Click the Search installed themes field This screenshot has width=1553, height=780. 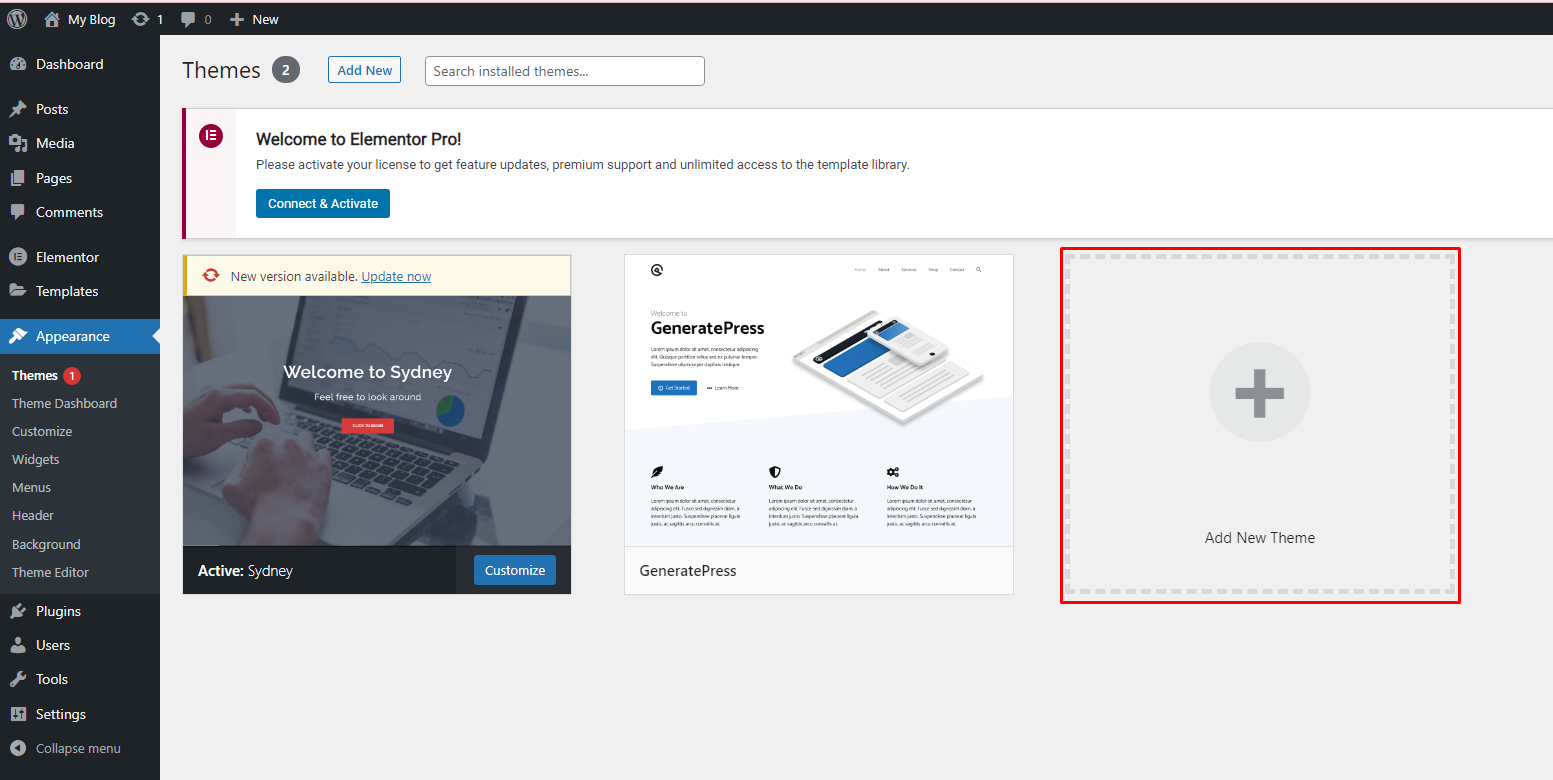pos(565,71)
